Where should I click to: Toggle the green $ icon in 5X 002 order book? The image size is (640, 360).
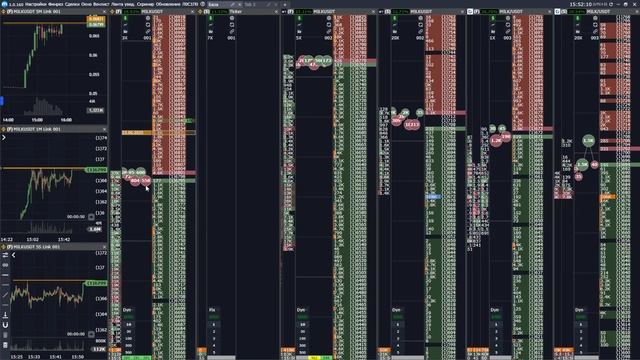point(299,18)
